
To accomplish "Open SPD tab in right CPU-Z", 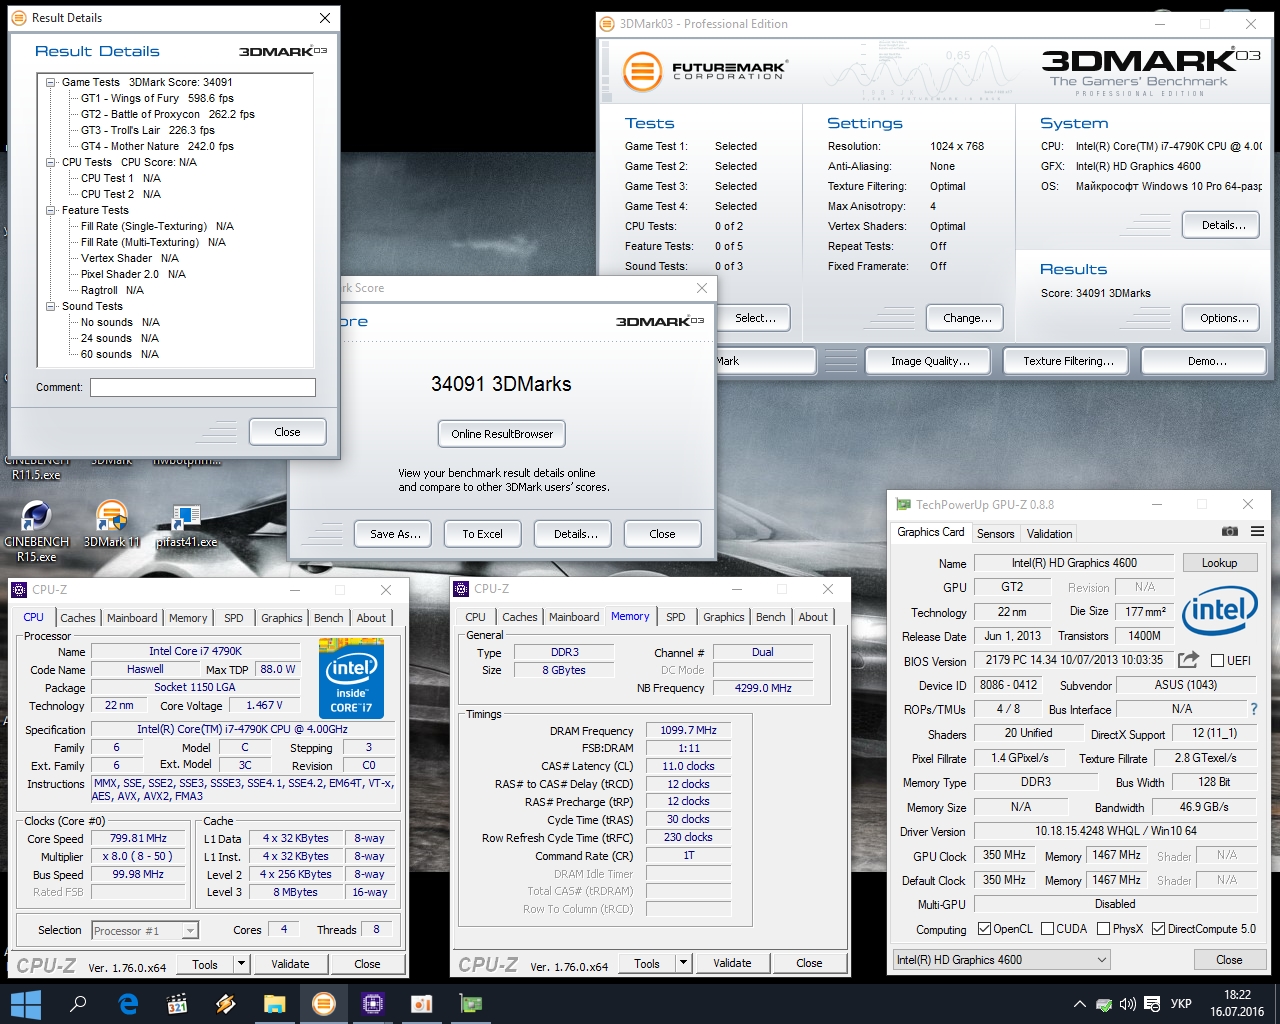I will (x=676, y=617).
